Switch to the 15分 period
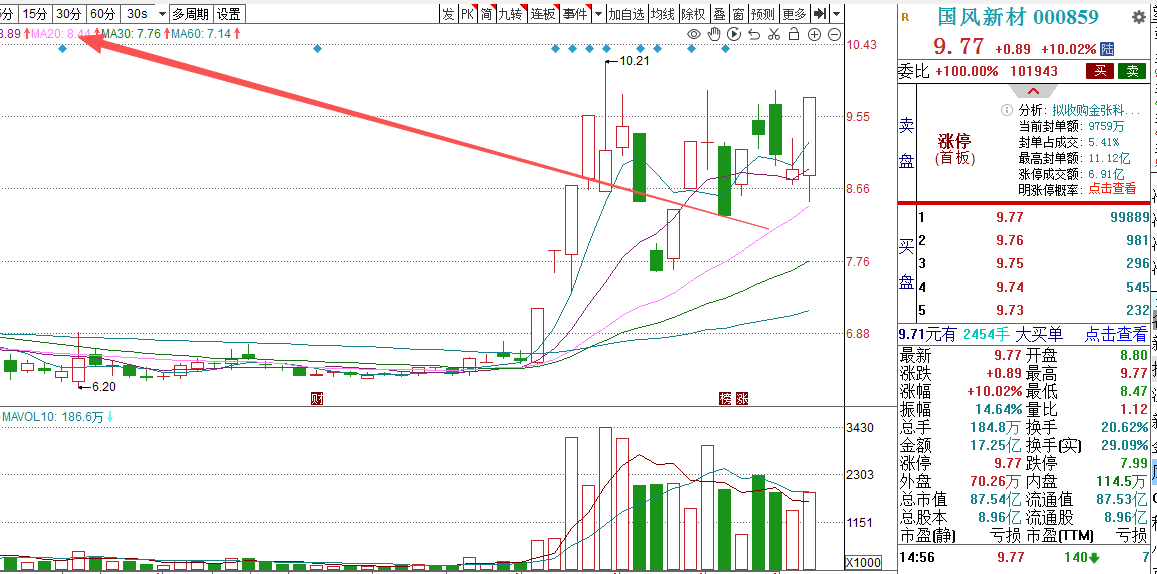The width and height of the screenshot is (1157, 574). (35, 14)
